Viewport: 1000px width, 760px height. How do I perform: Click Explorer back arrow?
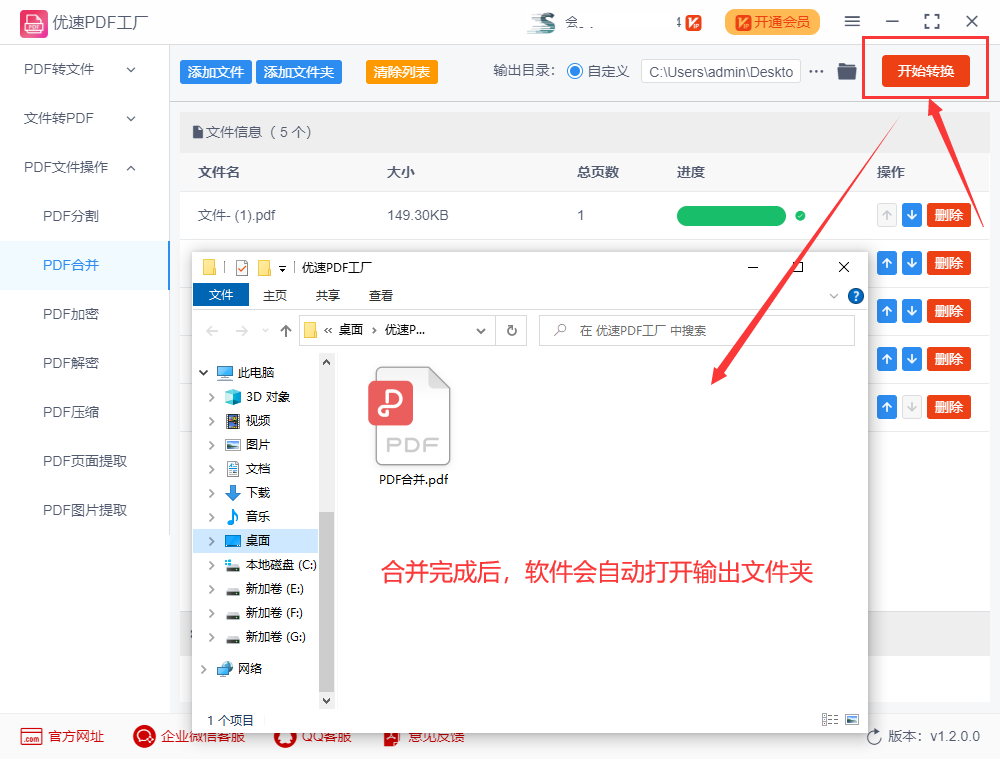212,331
